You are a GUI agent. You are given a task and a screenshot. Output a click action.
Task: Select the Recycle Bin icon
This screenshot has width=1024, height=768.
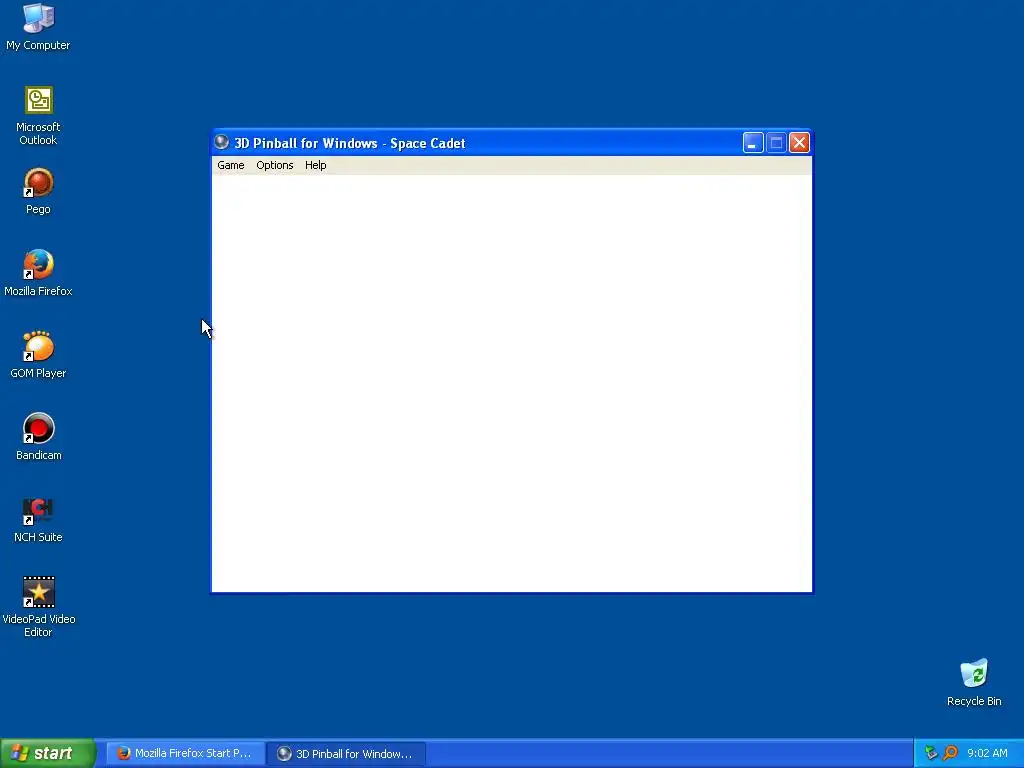point(974,682)
